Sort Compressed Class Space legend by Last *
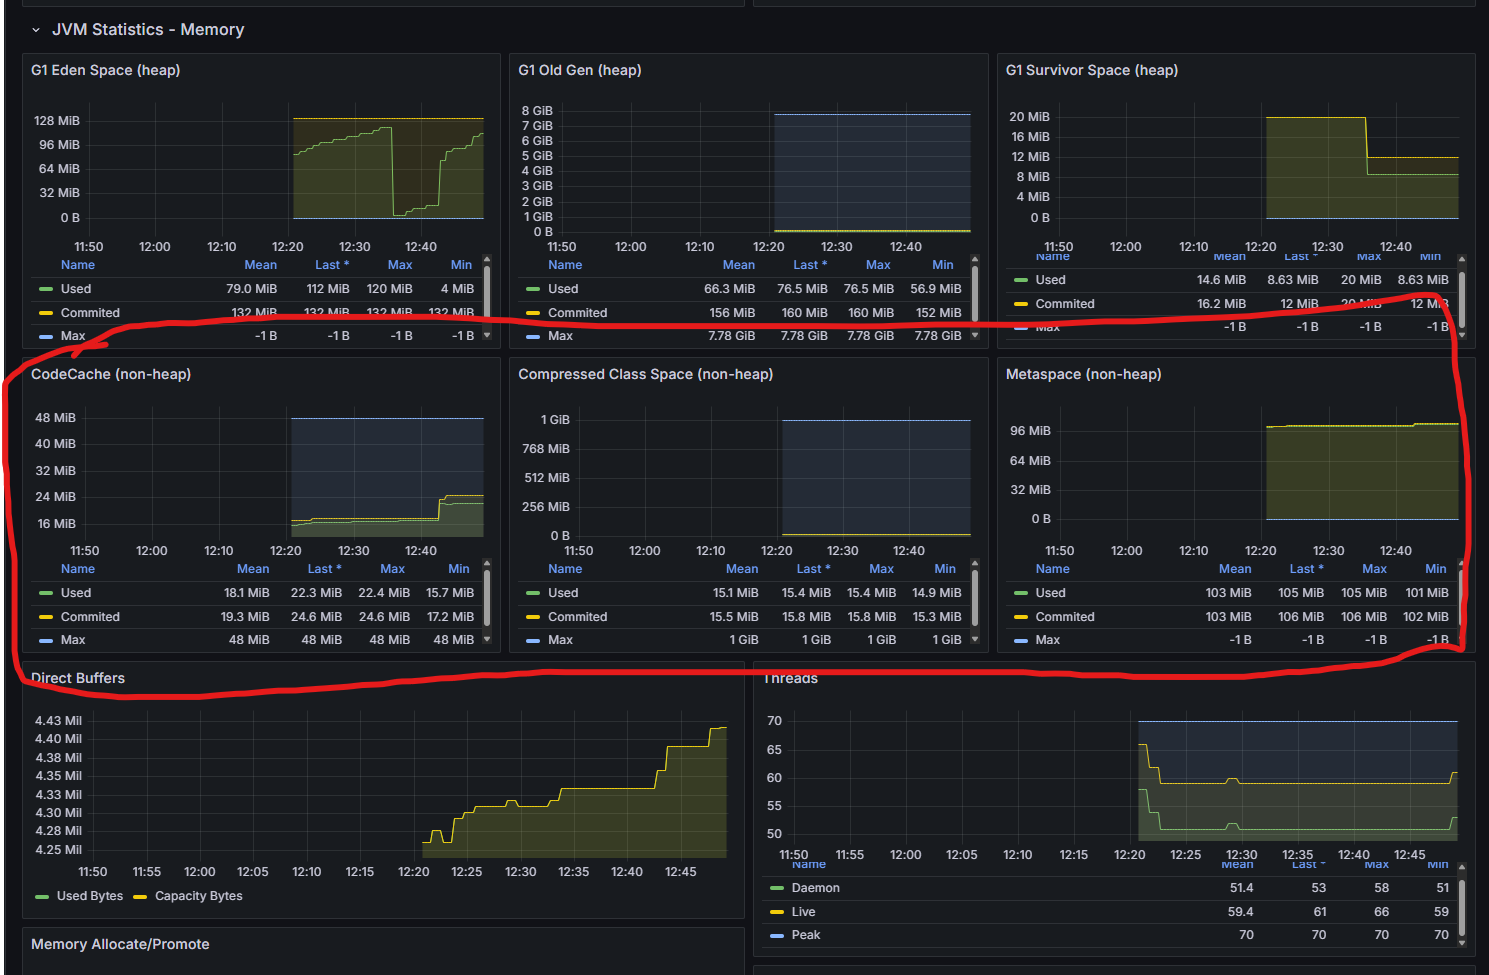 (x=813, y=569)
